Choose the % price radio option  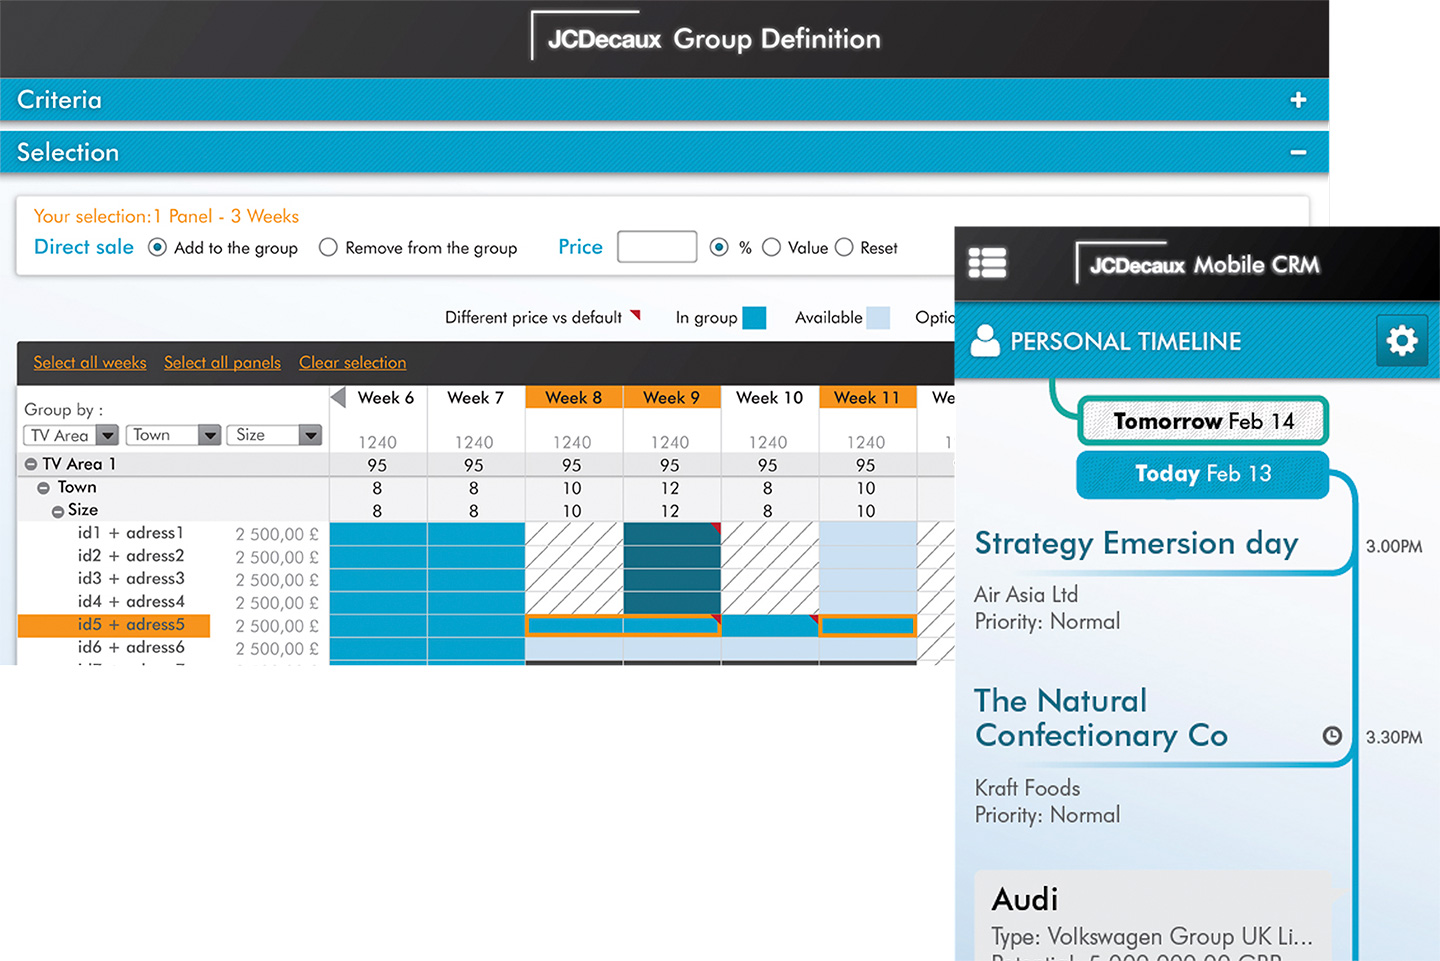[x=719, y=247]
